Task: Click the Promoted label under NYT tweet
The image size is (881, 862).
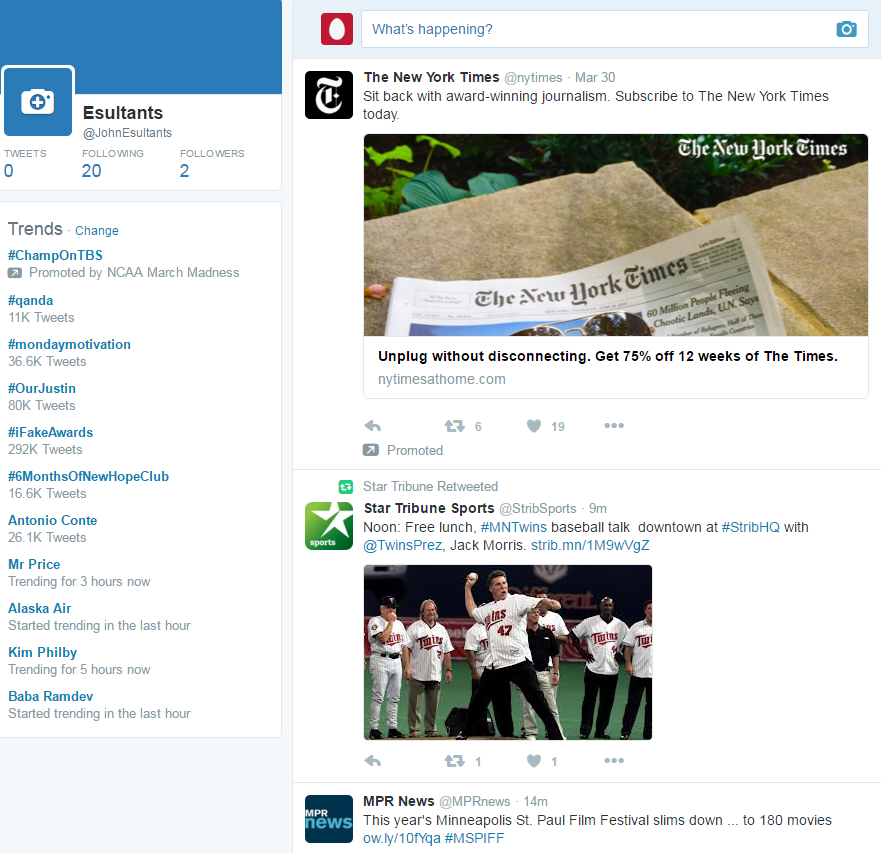Action: coord(415,451)
